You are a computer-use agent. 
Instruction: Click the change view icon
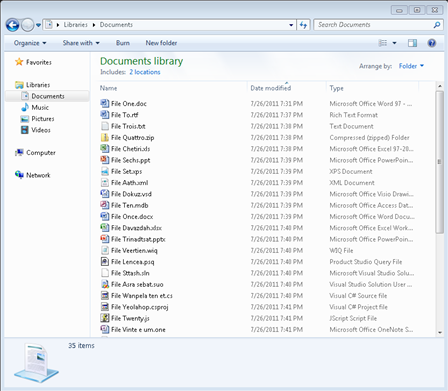pyautogui.click(x=383, y=43)
